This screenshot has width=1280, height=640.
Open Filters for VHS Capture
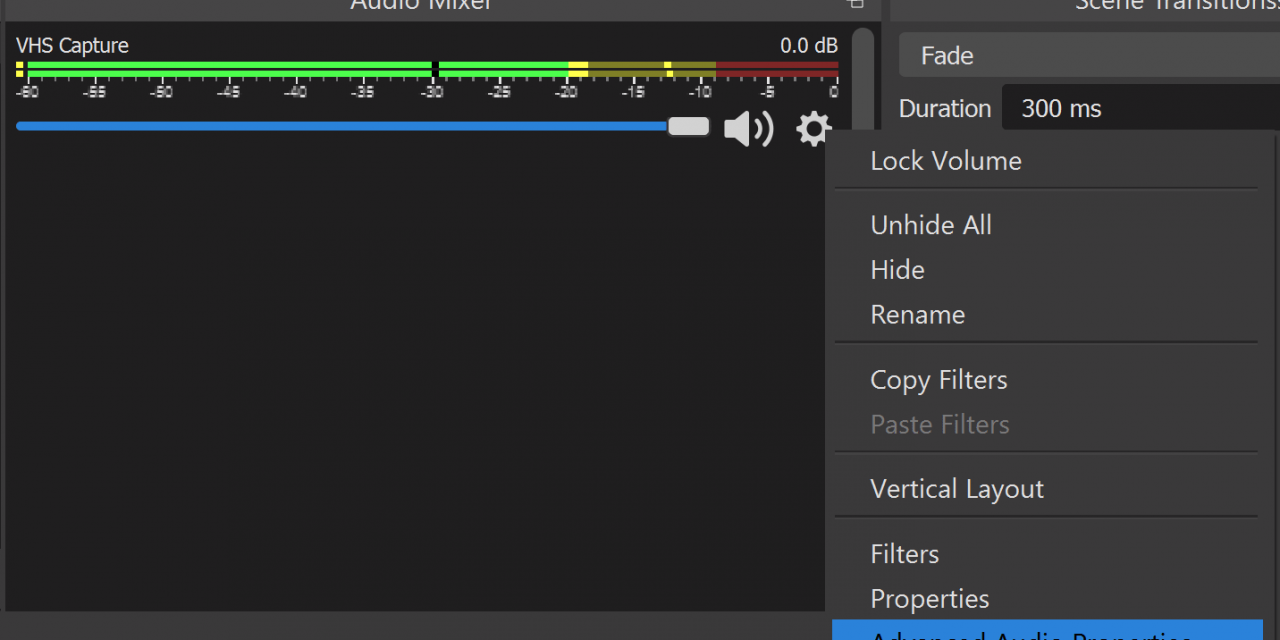point(905,554)
